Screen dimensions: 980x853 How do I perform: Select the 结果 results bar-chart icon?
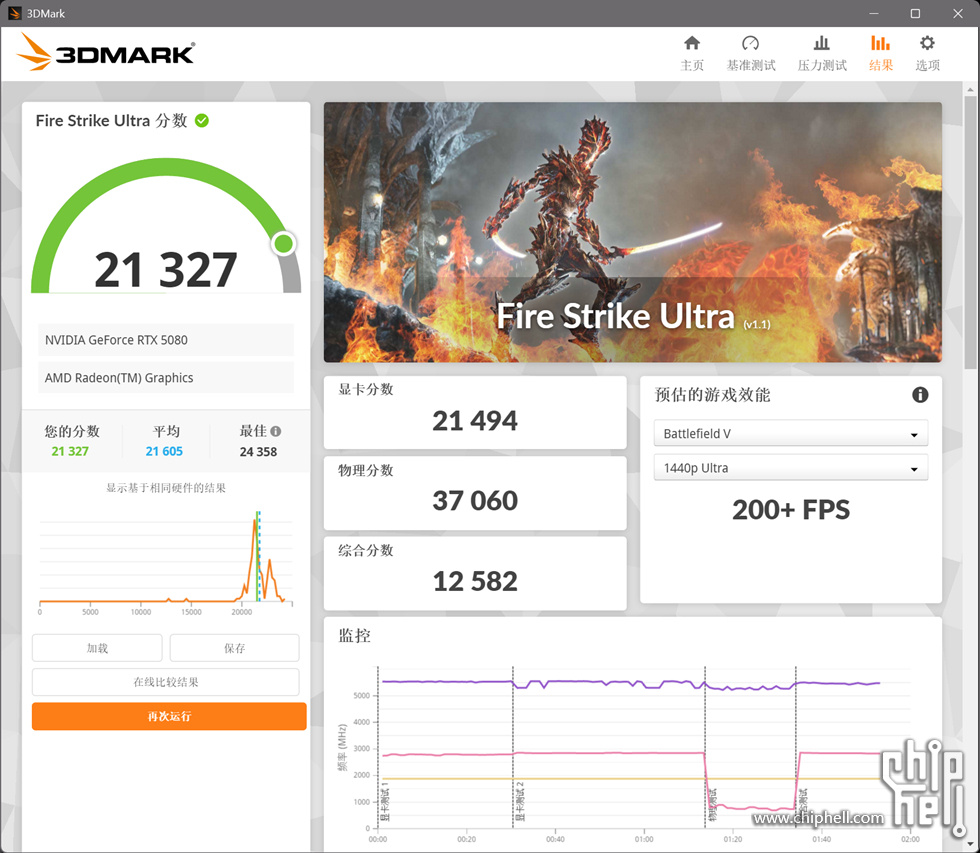[x=880, y=43]
